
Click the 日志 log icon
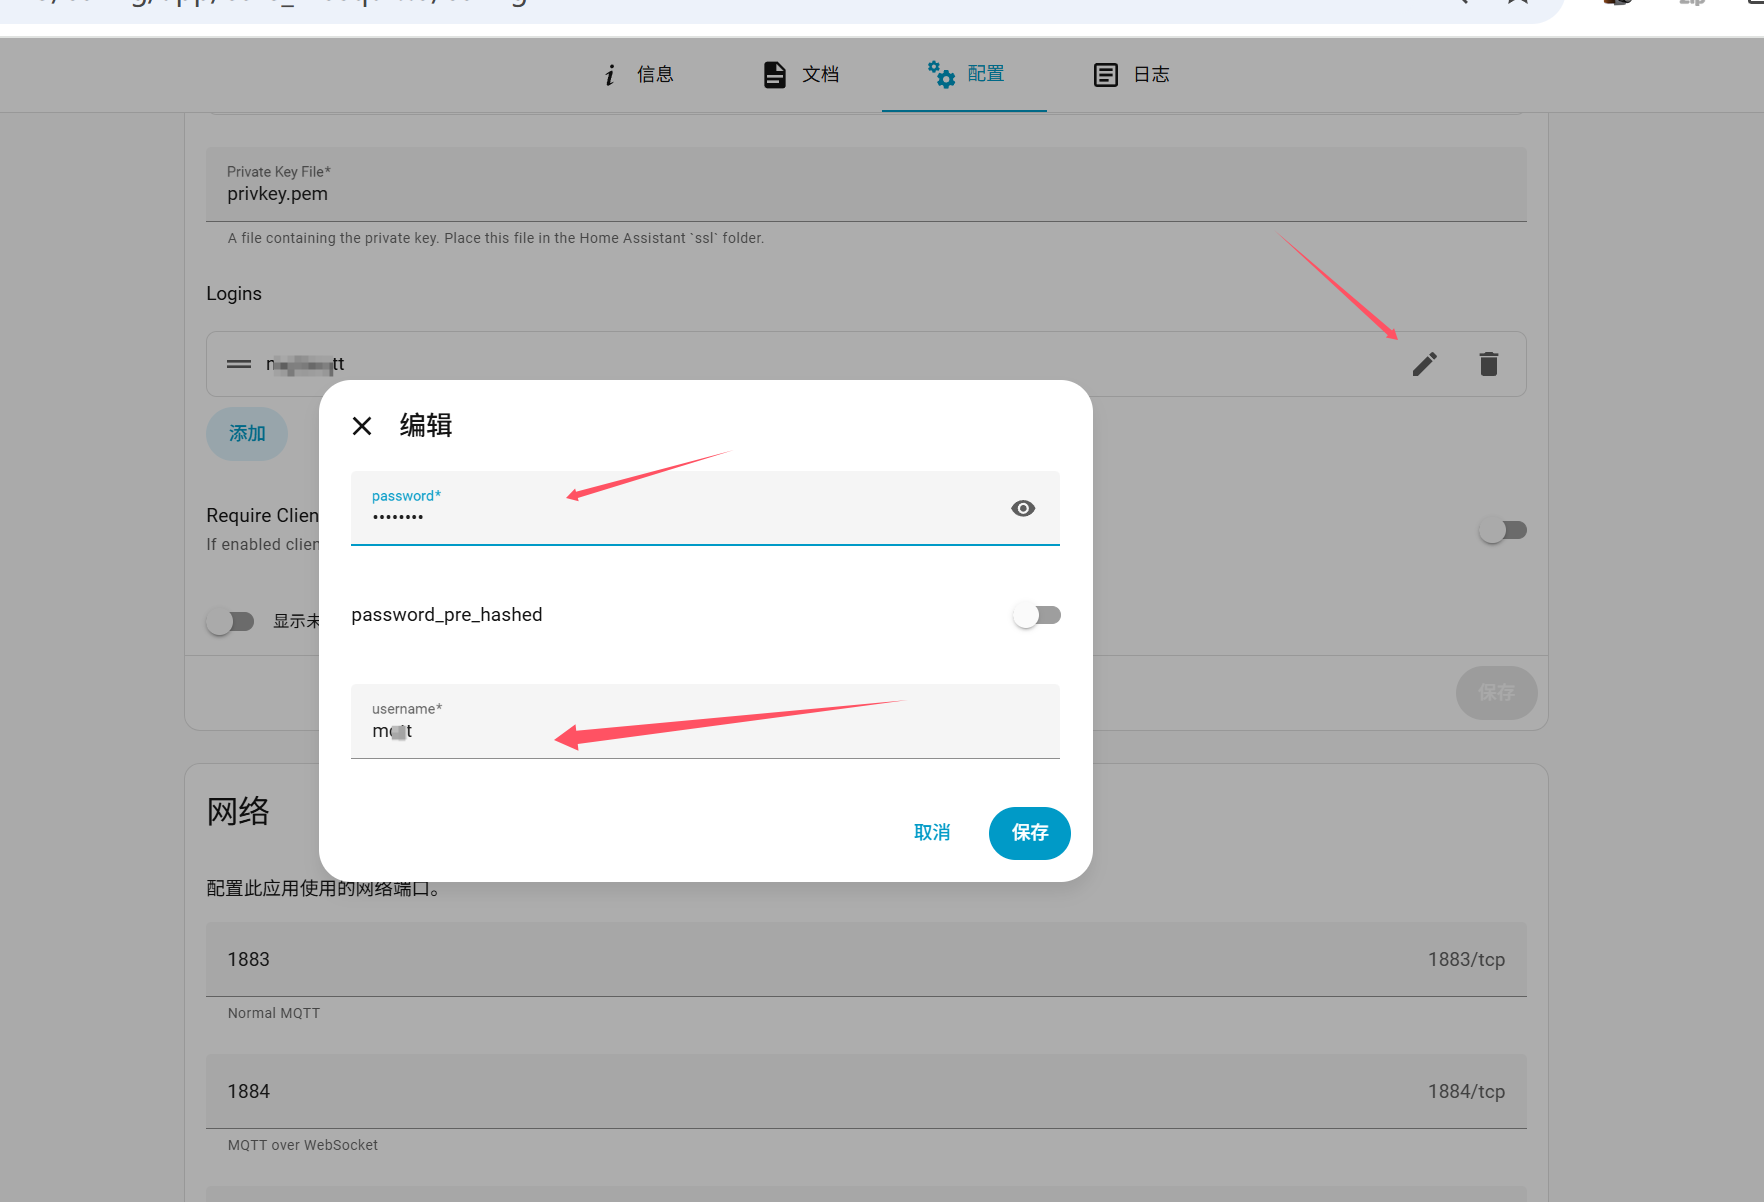(1105, 75)
